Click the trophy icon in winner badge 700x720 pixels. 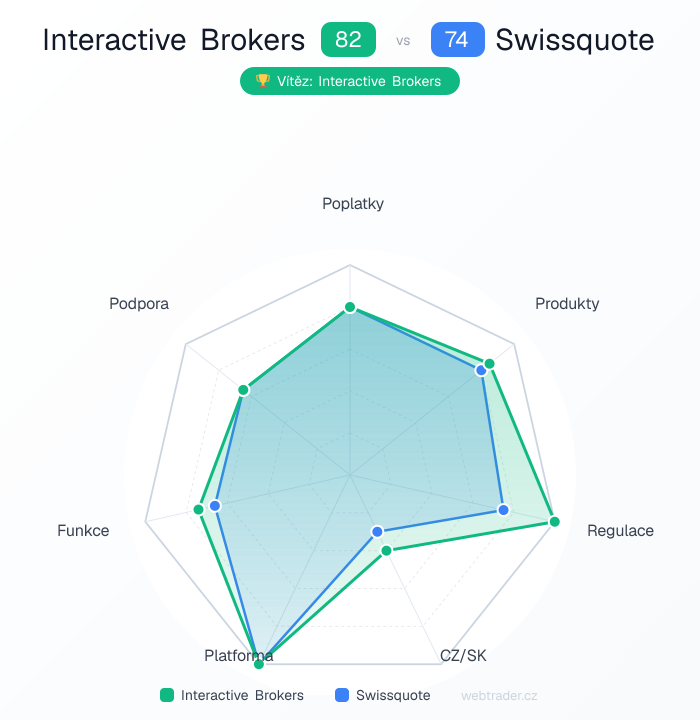click(263, 81)
